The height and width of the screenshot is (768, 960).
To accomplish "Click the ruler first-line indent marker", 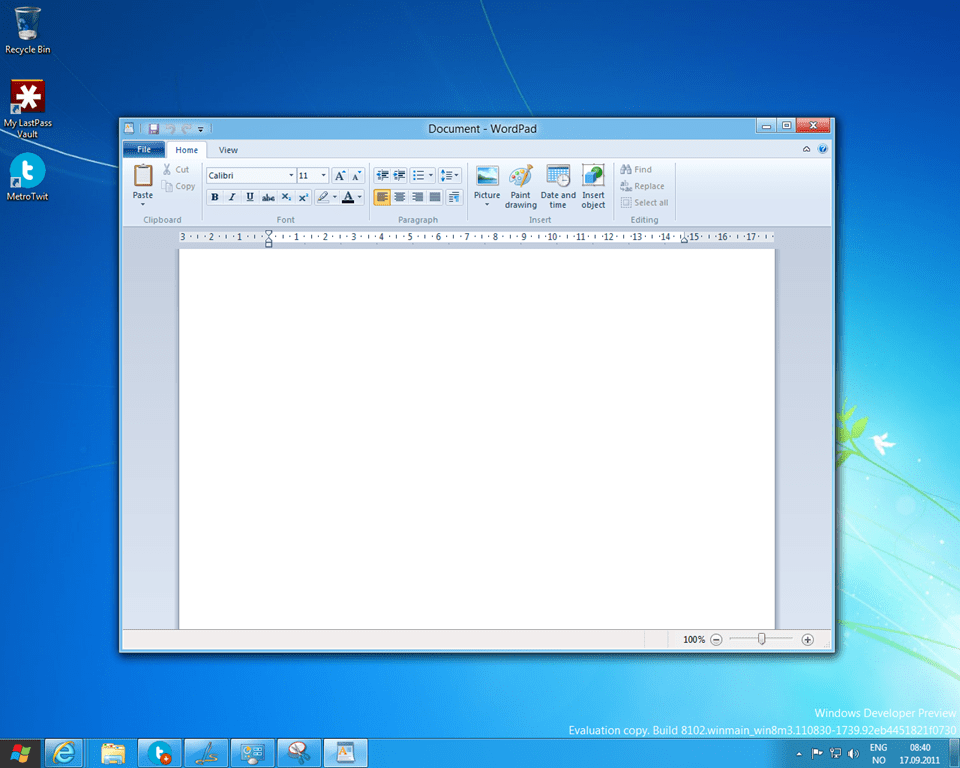I will click(268, 233).
